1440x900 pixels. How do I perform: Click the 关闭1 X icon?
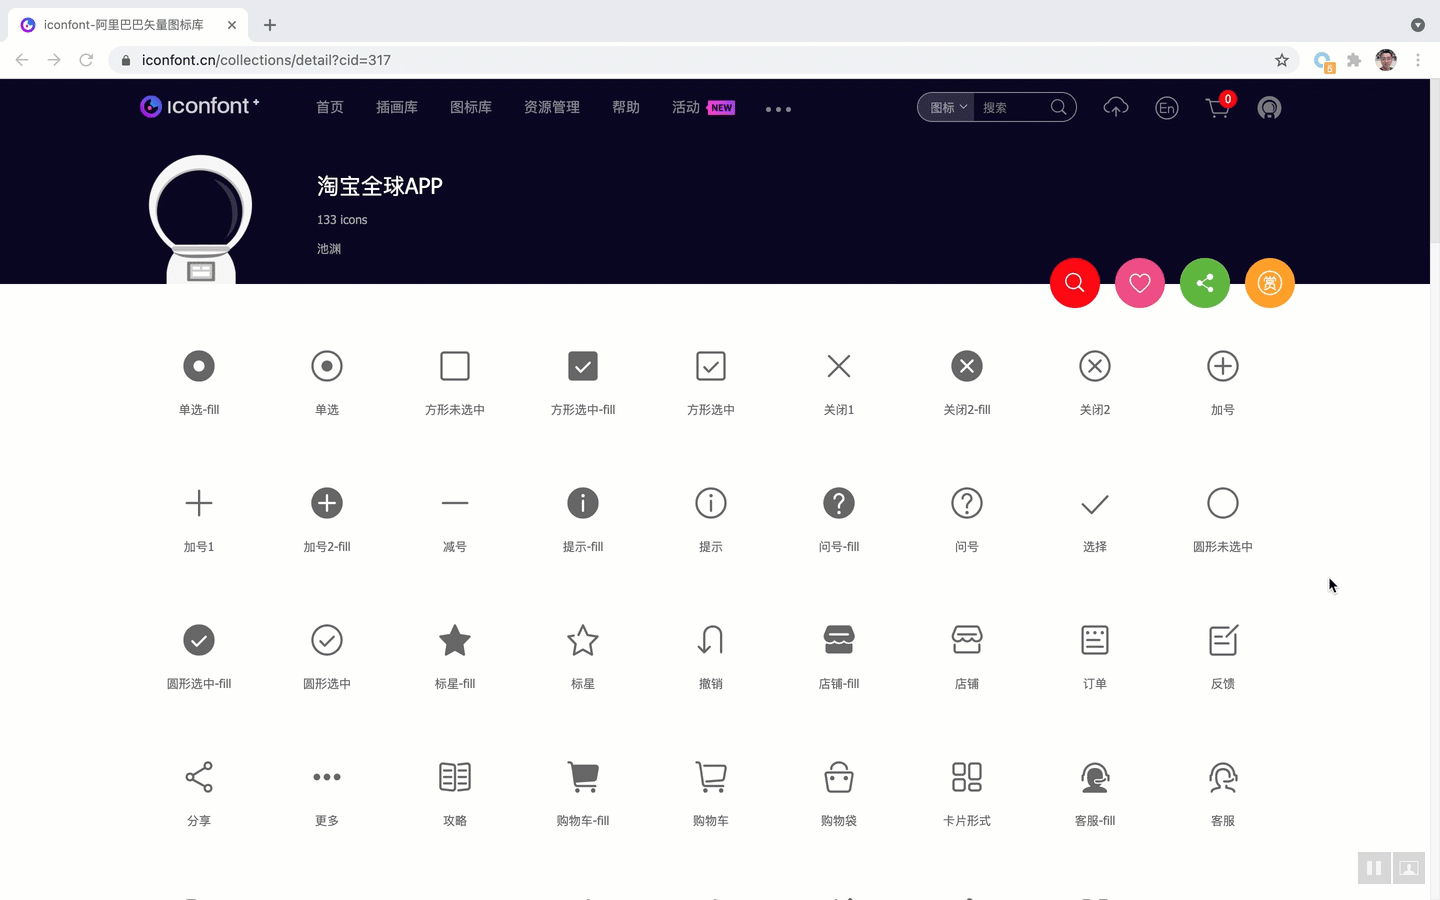coord(839,366)
